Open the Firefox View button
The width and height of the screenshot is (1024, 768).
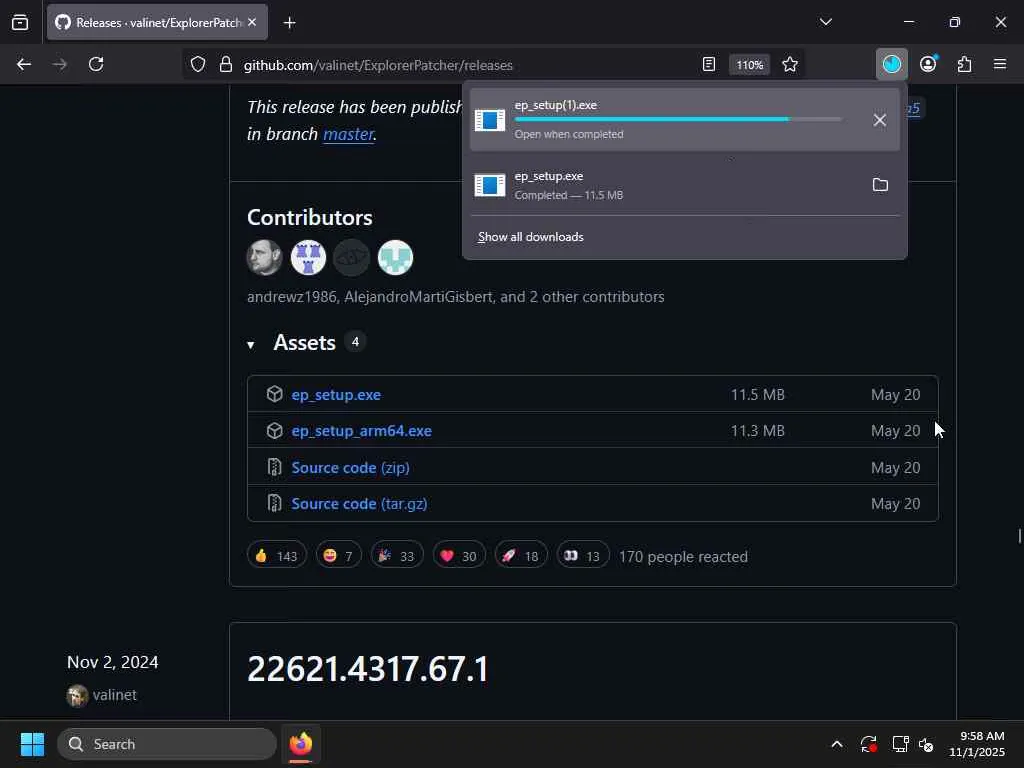pyautogui.click(x=20, y=23)
